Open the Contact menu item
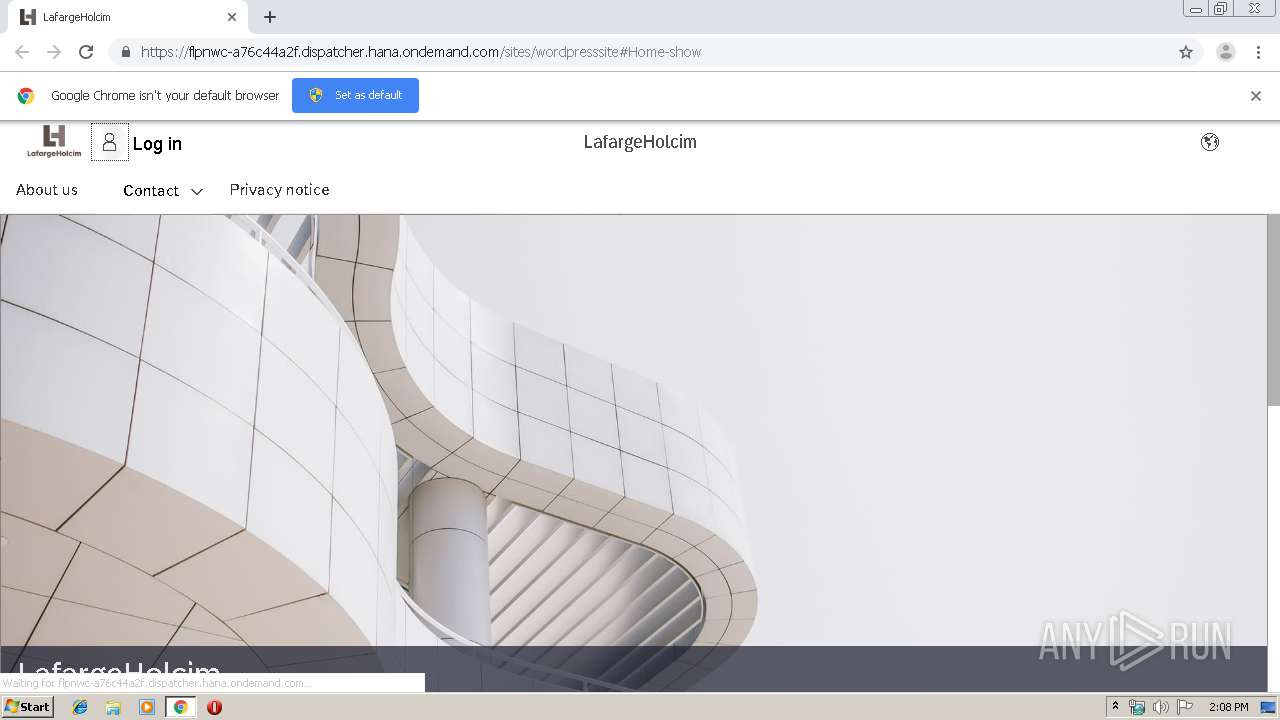The height and width of the screenshot is (720, 1280). [x=151, y=191]
